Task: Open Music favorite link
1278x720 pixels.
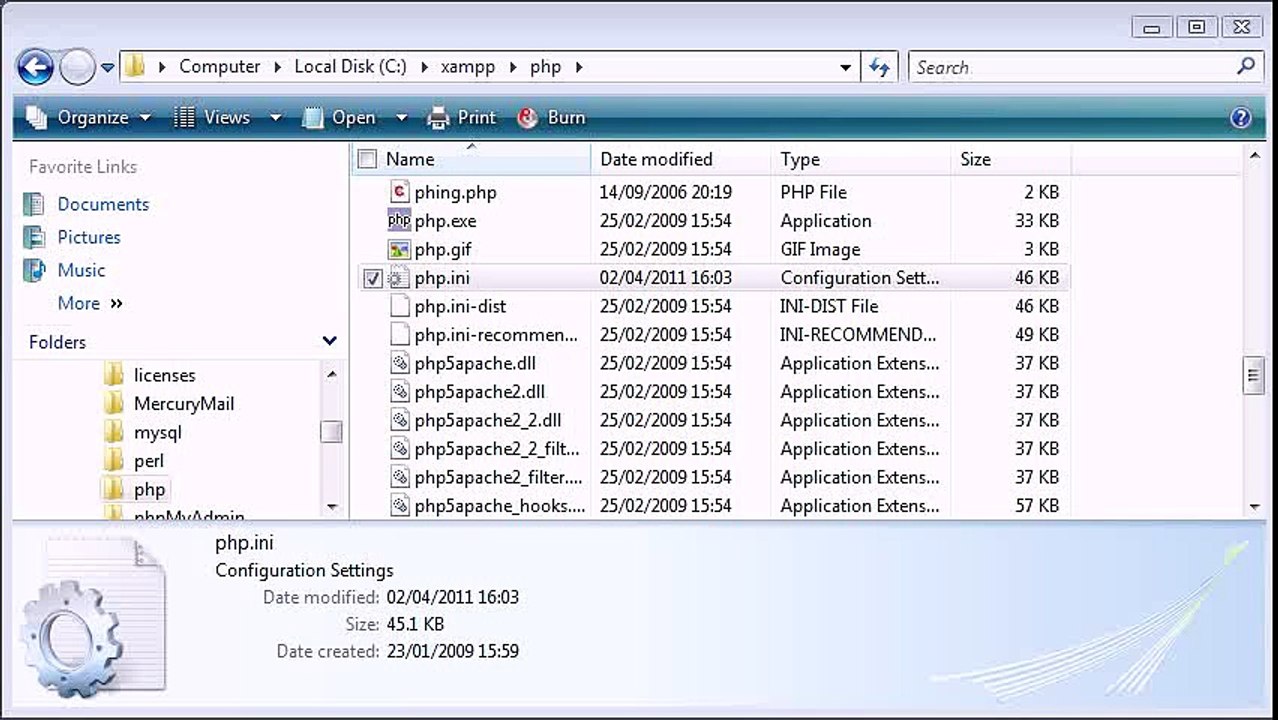Action: click(x=81, y=270)
